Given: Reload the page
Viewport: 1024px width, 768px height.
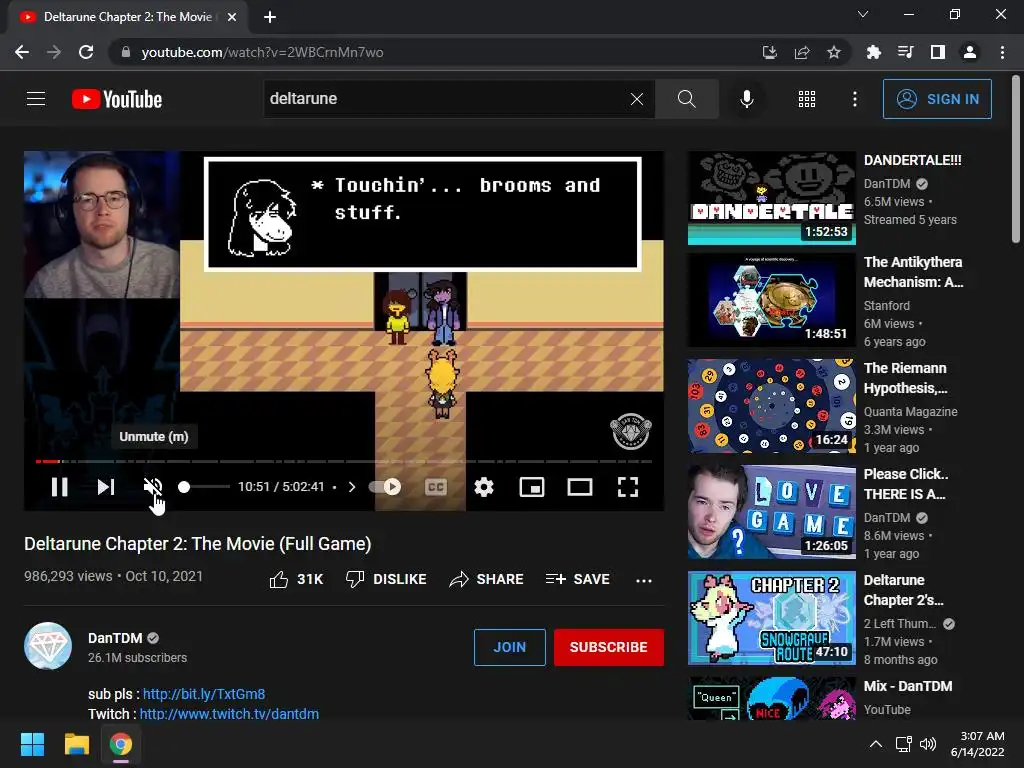Looking at the screenshot, I should (x=86, y=52).
